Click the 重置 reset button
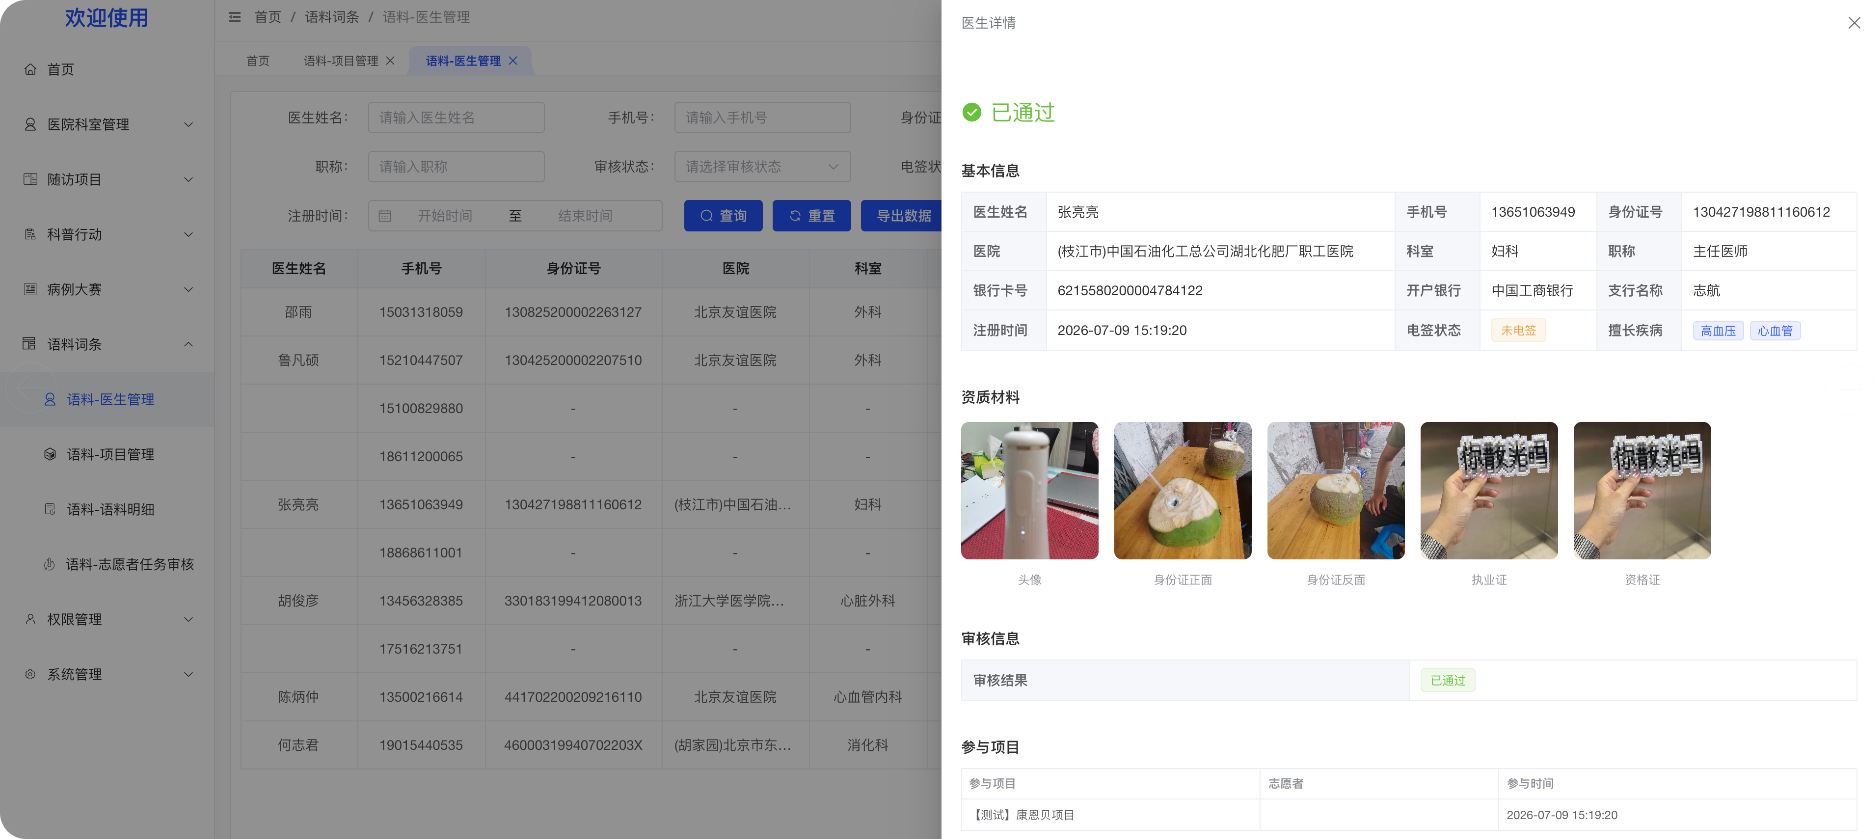 pos(812,216)
